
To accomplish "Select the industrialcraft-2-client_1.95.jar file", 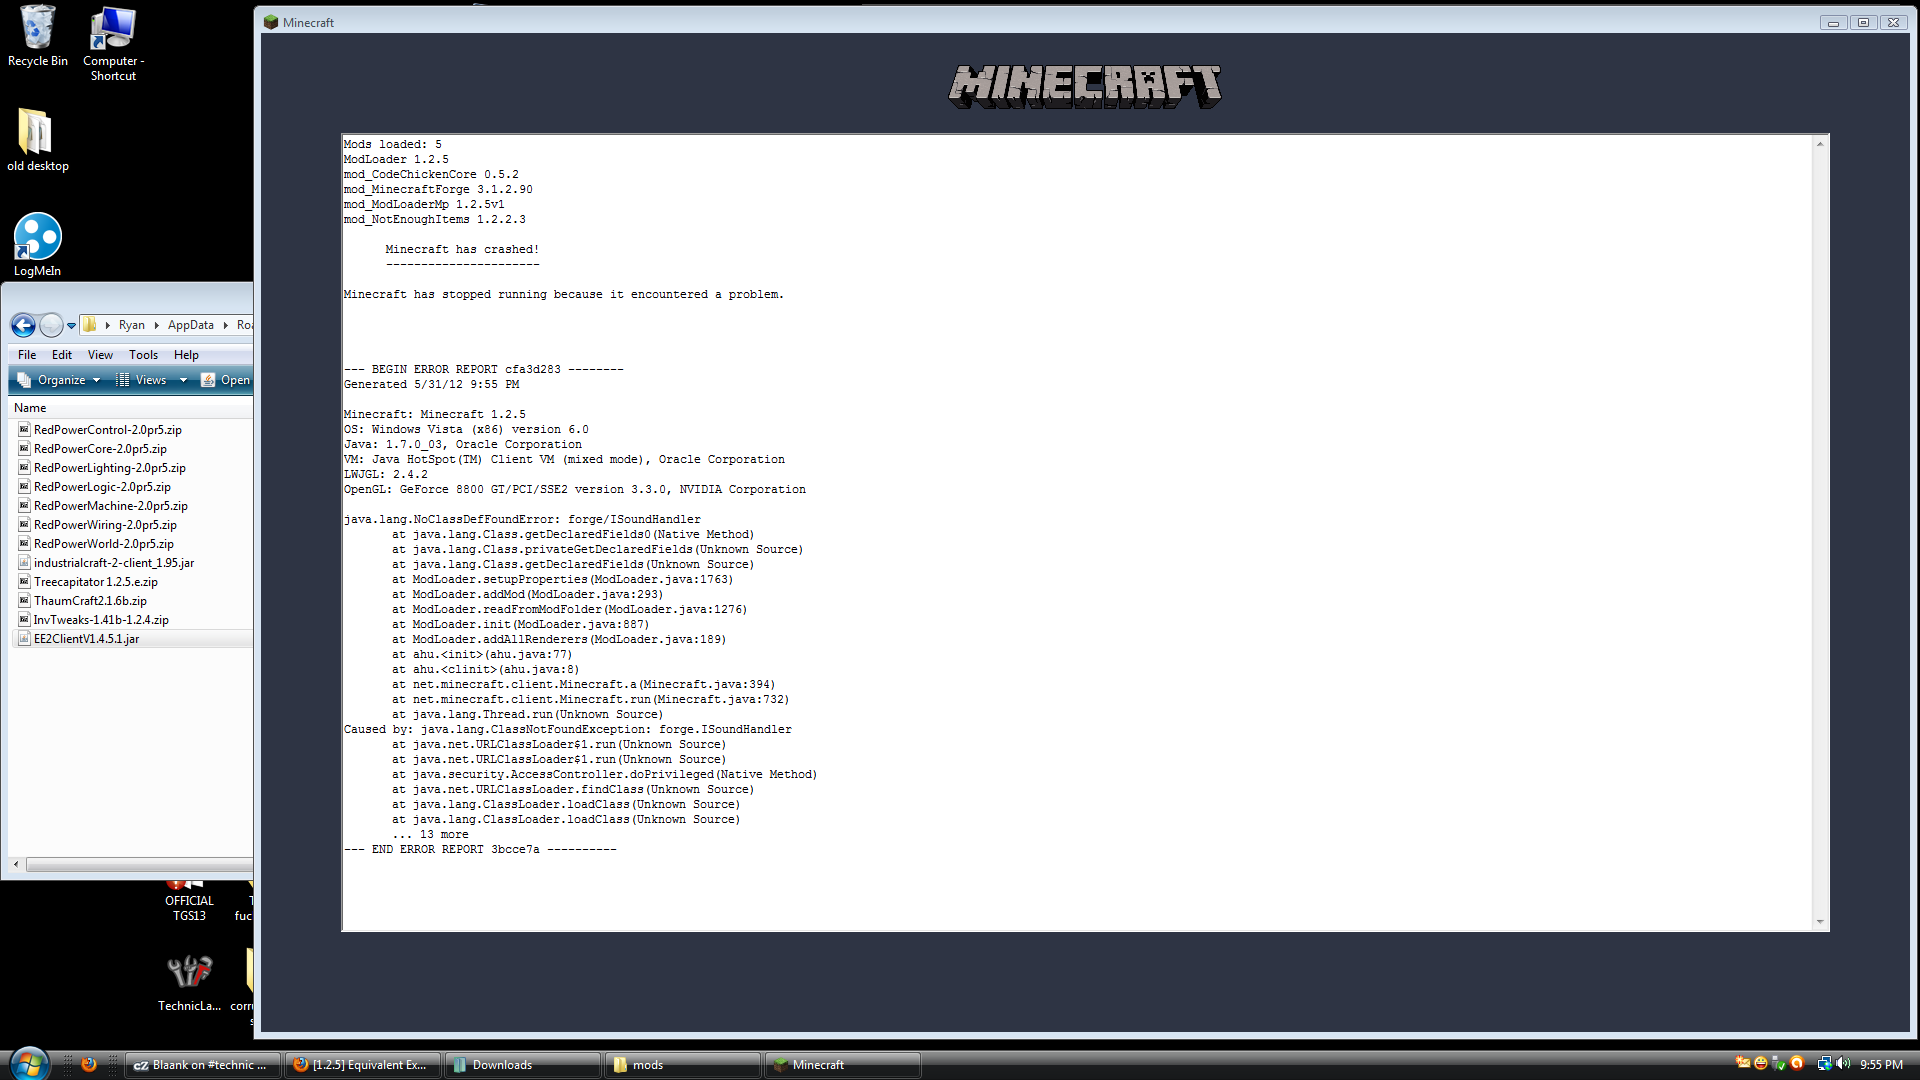I will coord(113,563).
